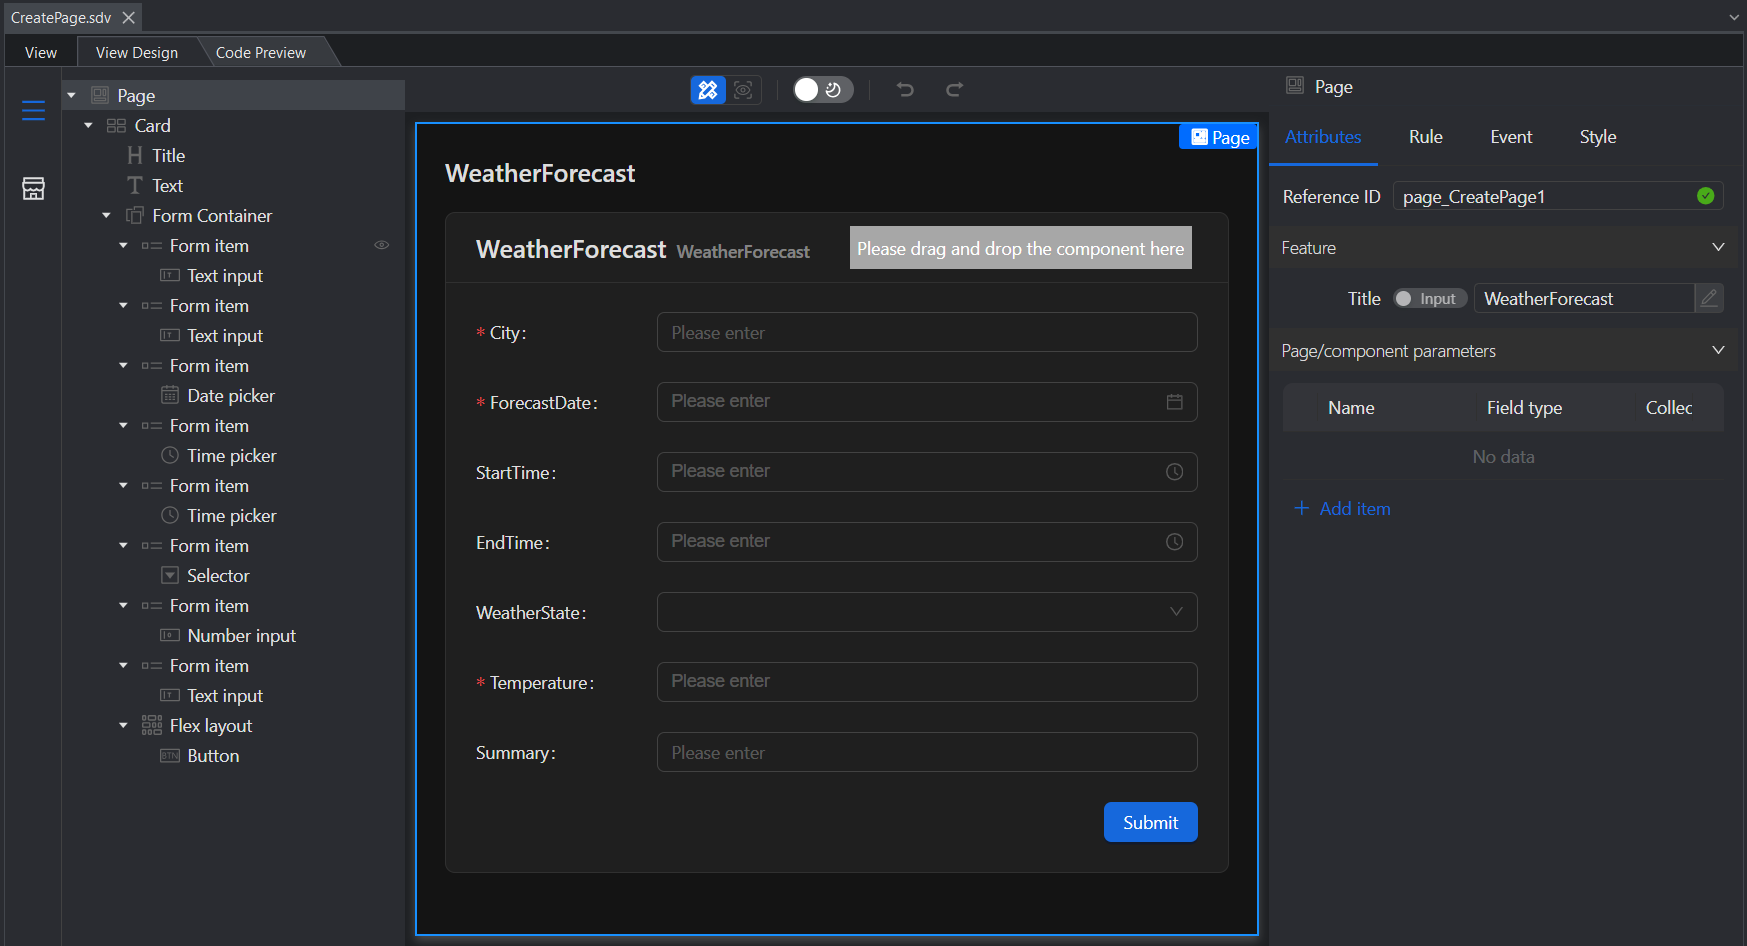Redo the last action

point(955,90)
